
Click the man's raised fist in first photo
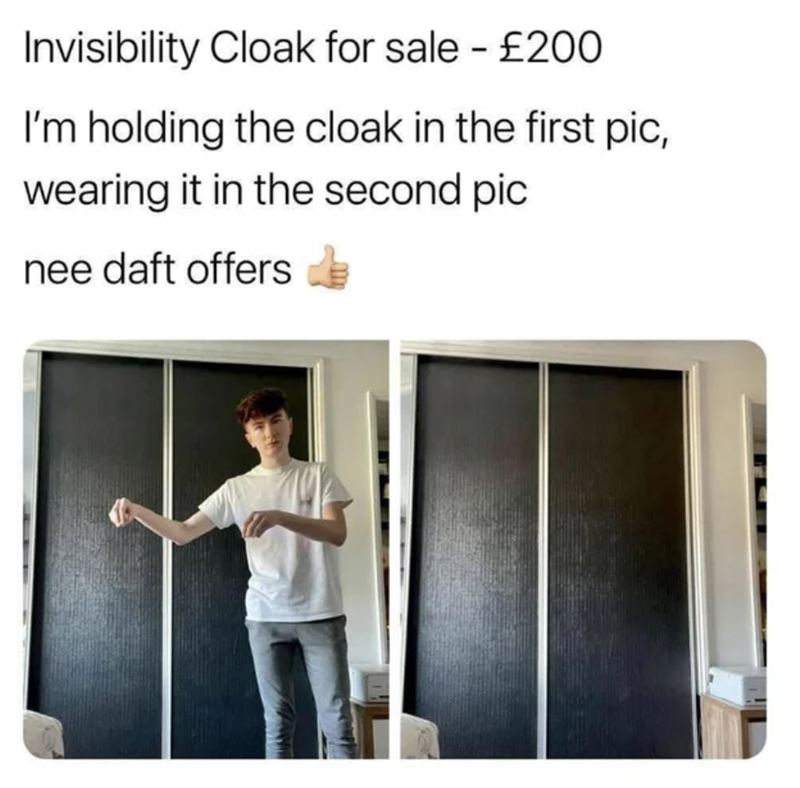coord(122,512)
